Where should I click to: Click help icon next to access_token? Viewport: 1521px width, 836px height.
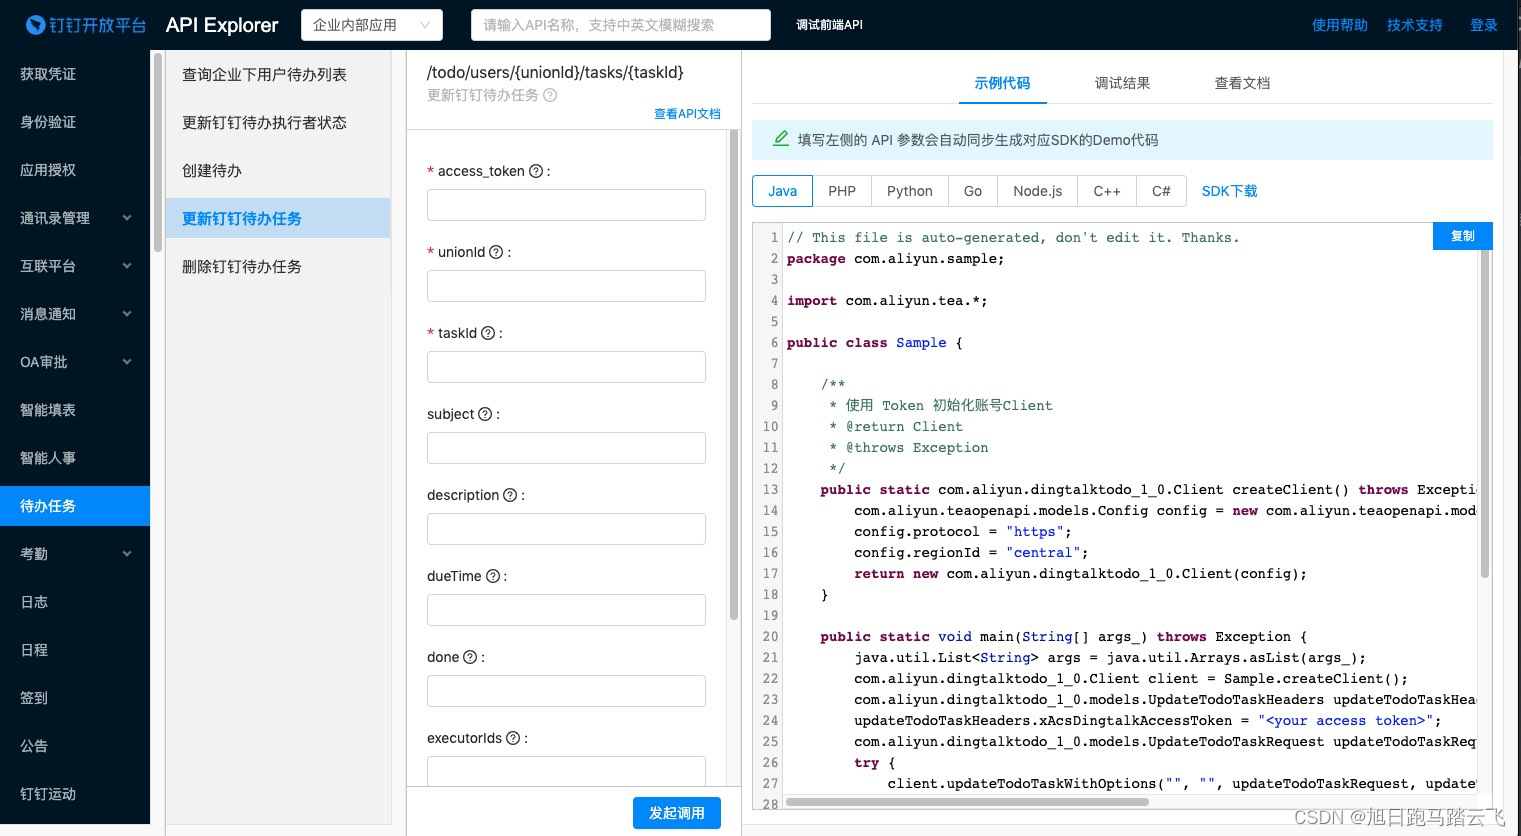pos(536,171)
